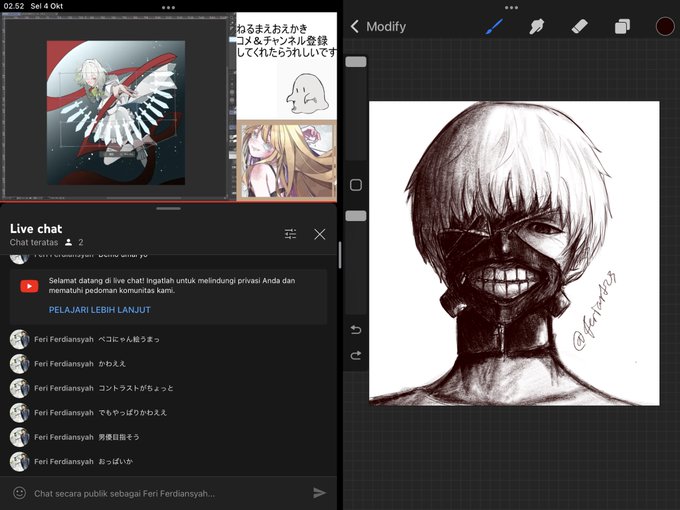Open the emoji picker in chat
The image size is (680, 510).
point(20,493)
